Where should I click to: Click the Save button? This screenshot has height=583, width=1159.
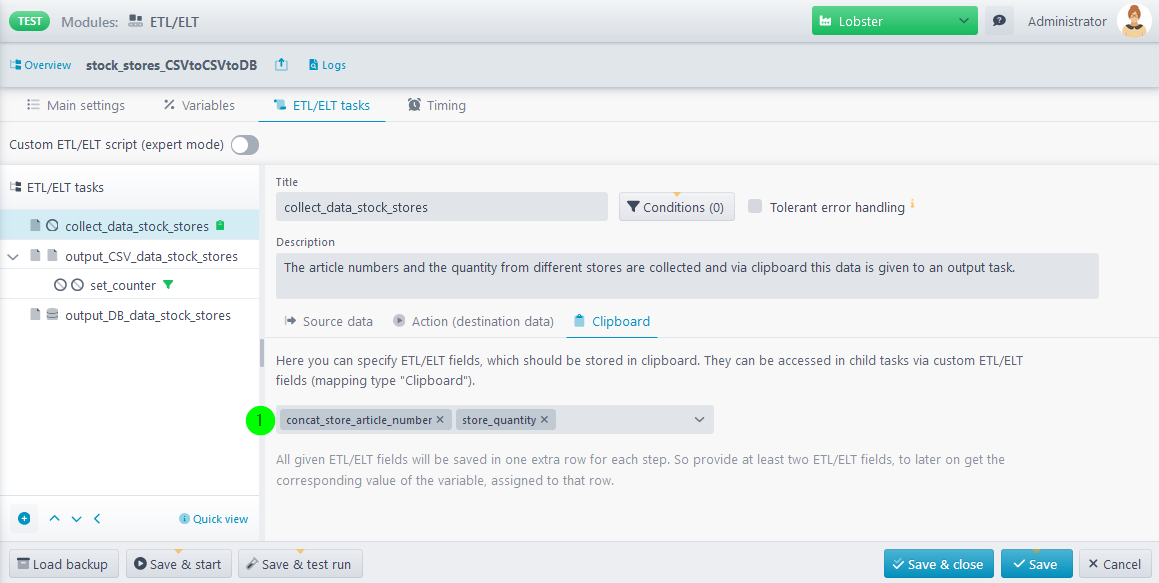tap(1035, 564)
